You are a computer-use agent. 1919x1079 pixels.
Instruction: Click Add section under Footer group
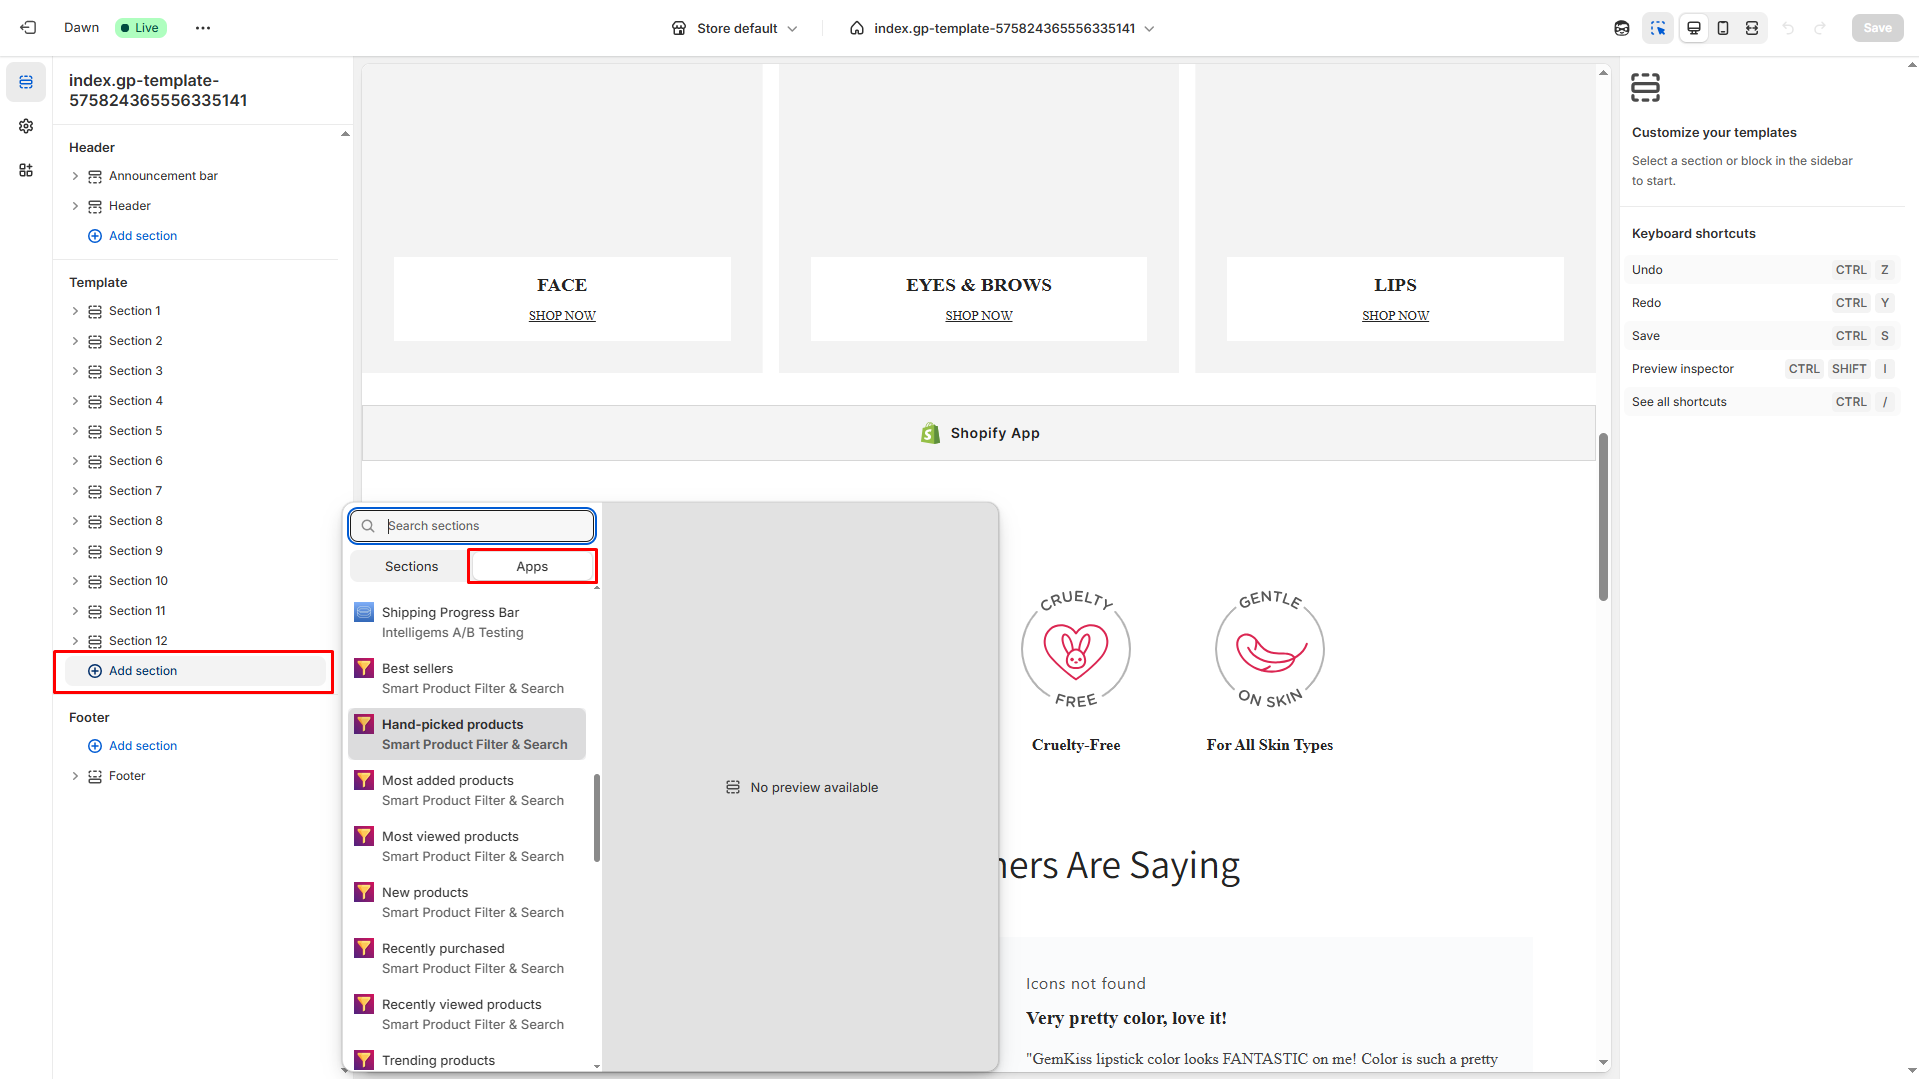[132, 746]
